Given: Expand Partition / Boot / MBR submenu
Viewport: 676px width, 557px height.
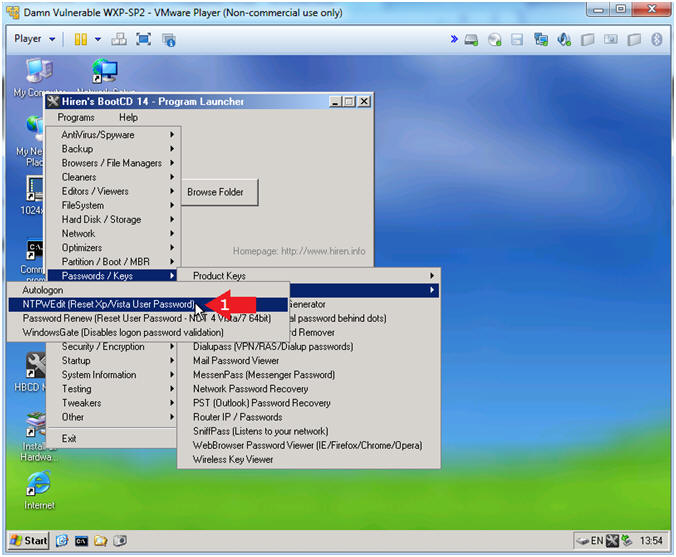Looking at the screenshot, I should (x=113, y=262).
